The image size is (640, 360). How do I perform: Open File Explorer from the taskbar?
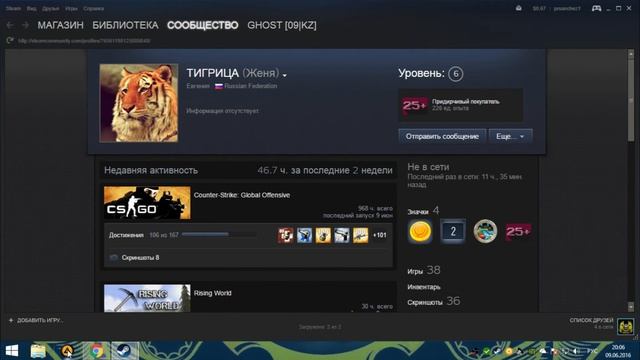[x=38, y=351]
